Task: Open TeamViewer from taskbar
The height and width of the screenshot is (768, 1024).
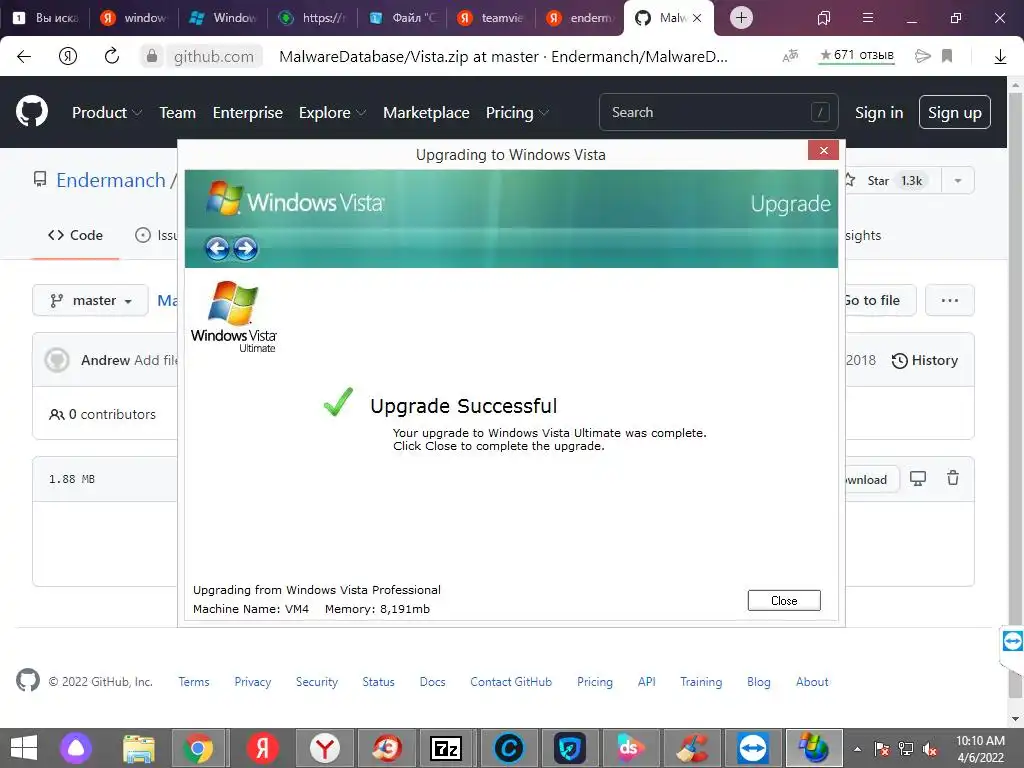Action: [752, 748]
